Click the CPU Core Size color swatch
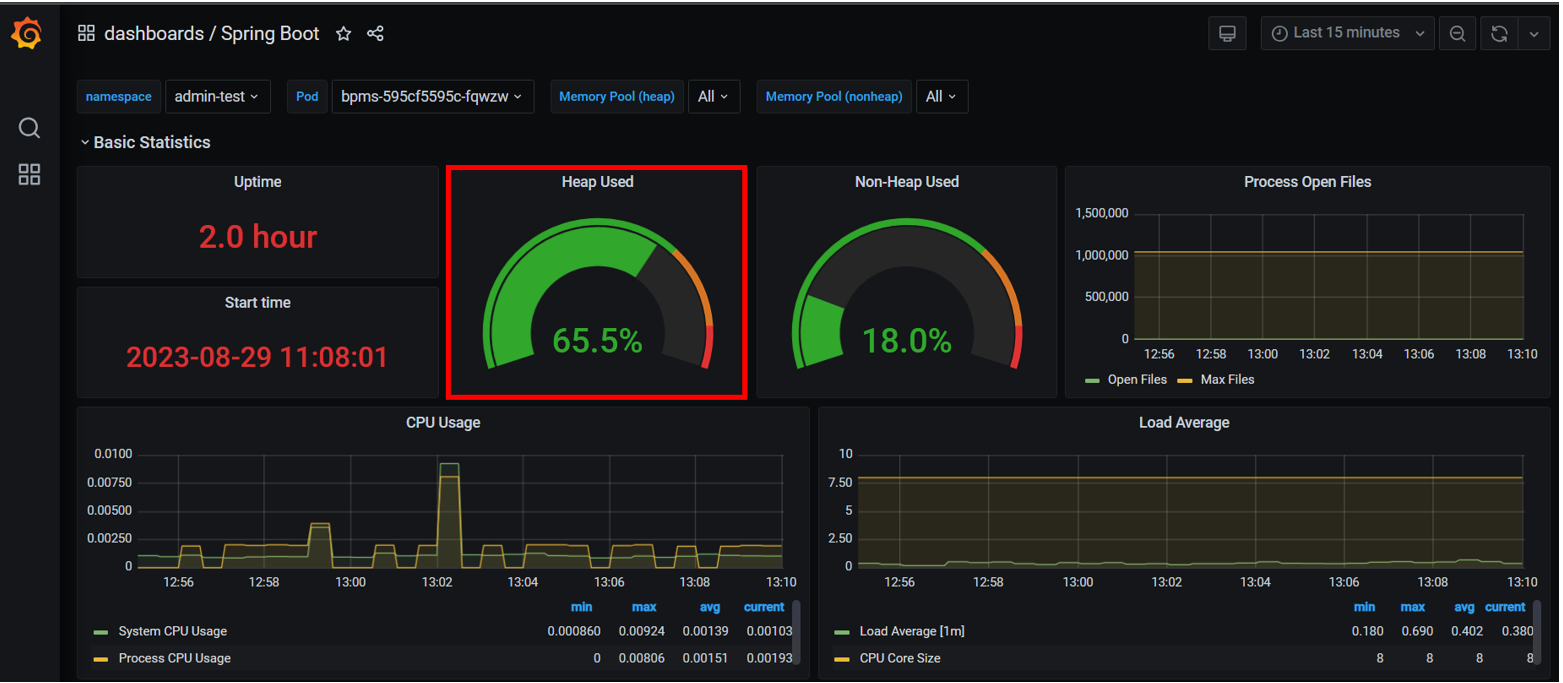Screen dimensions: 1563x683 click(x=842, y=660)
